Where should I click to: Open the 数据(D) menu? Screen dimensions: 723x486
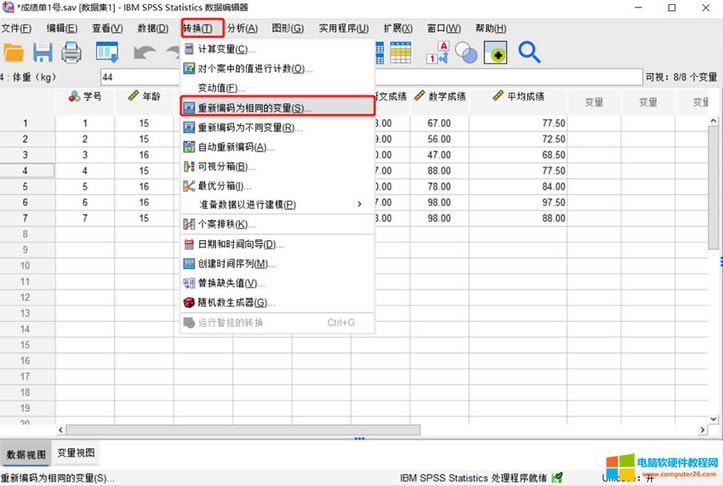153,28
